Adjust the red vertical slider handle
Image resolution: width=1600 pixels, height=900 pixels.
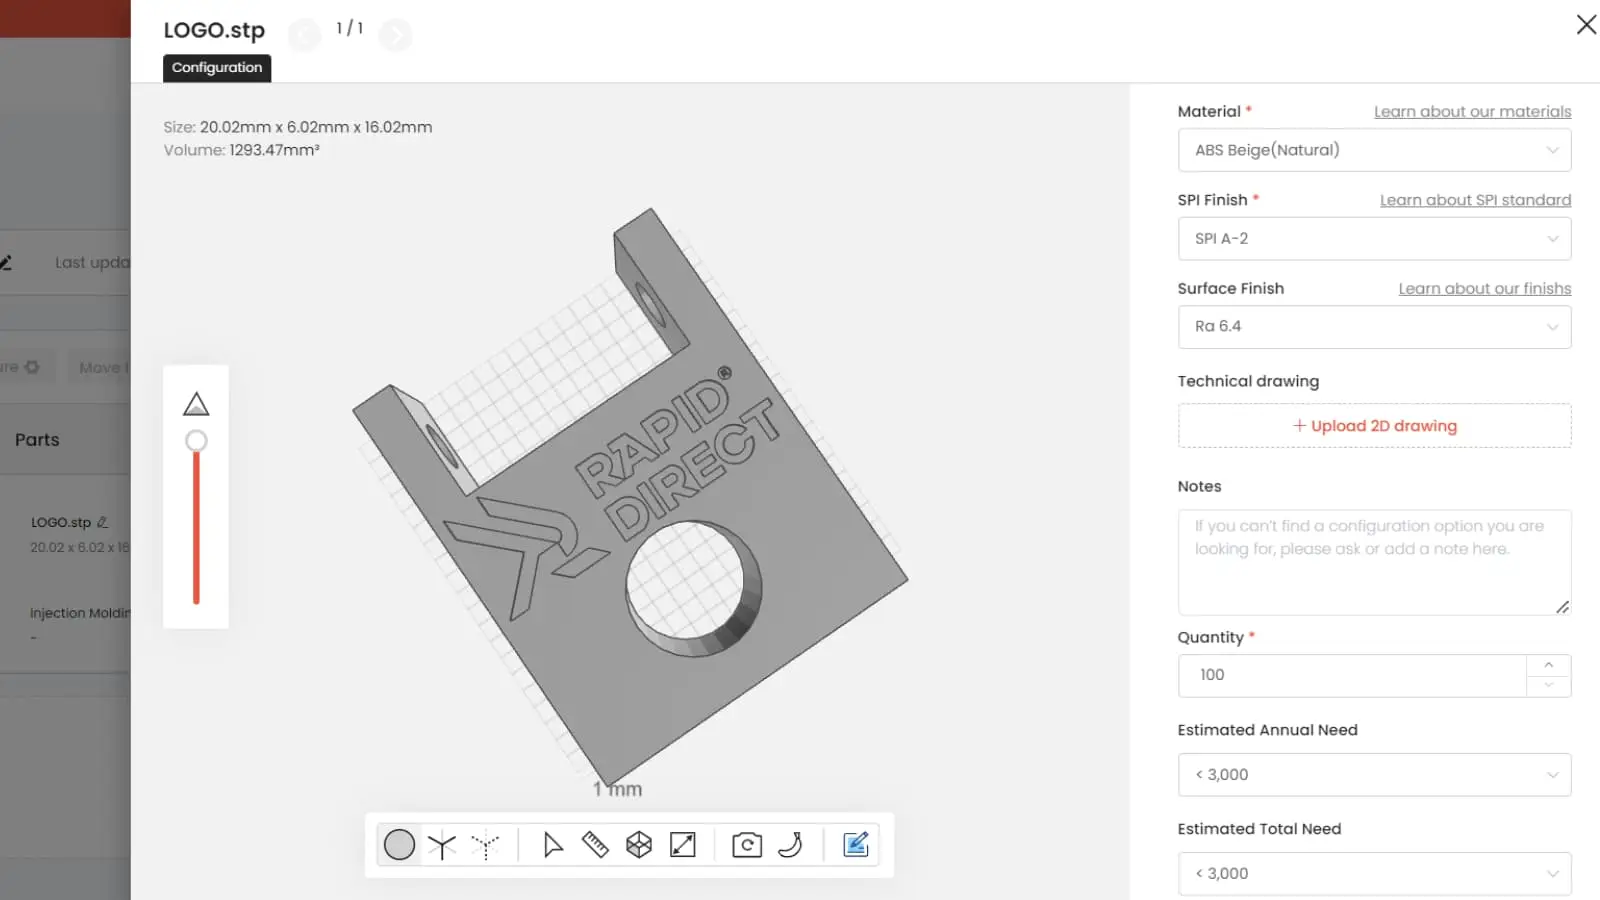pos(196,441)
